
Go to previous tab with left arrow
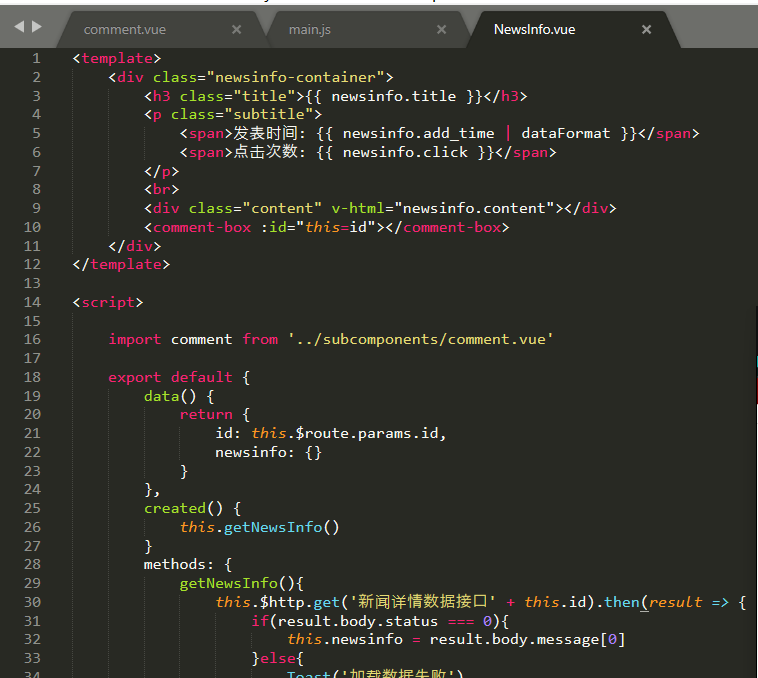point(19,26)
